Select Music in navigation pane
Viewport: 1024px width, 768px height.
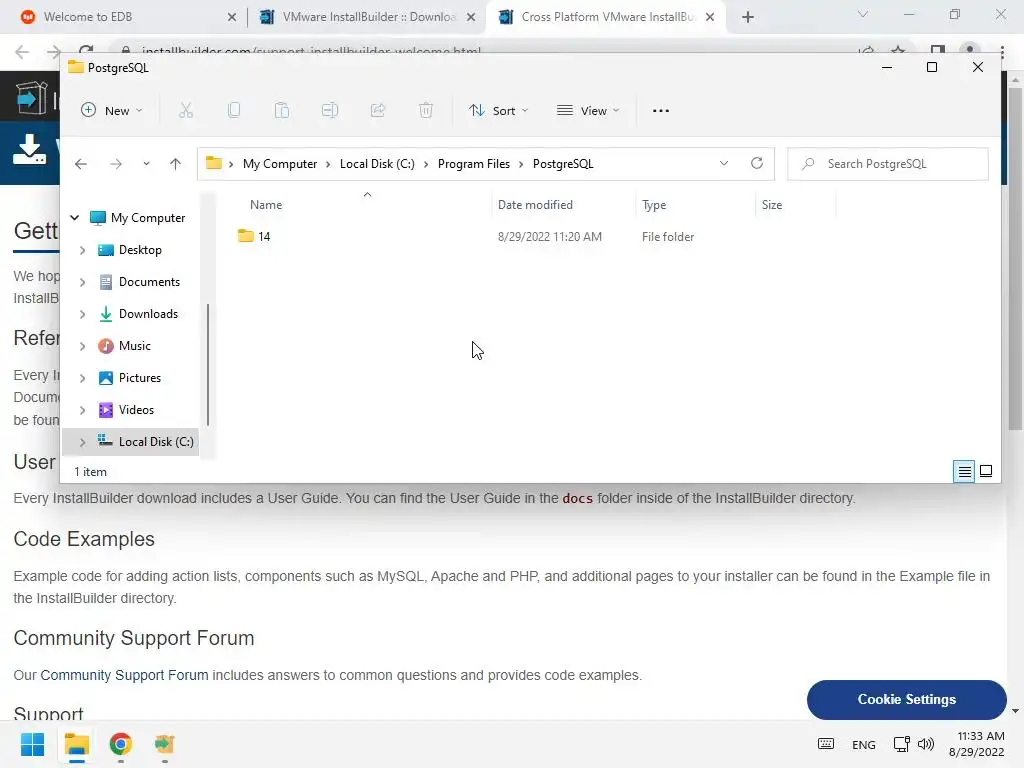point(135,346)
